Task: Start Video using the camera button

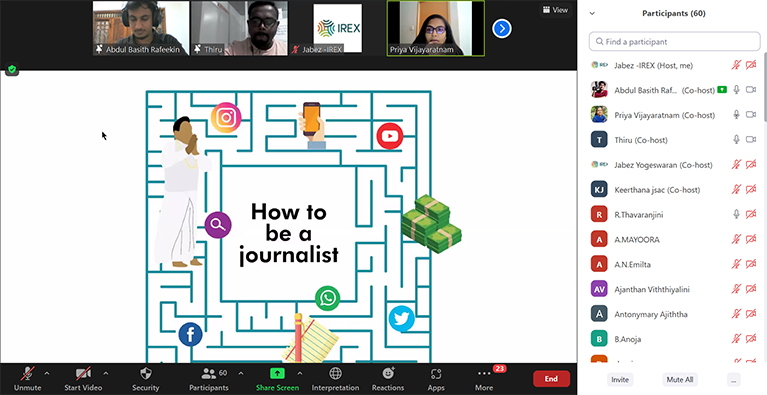Action: 83,379
